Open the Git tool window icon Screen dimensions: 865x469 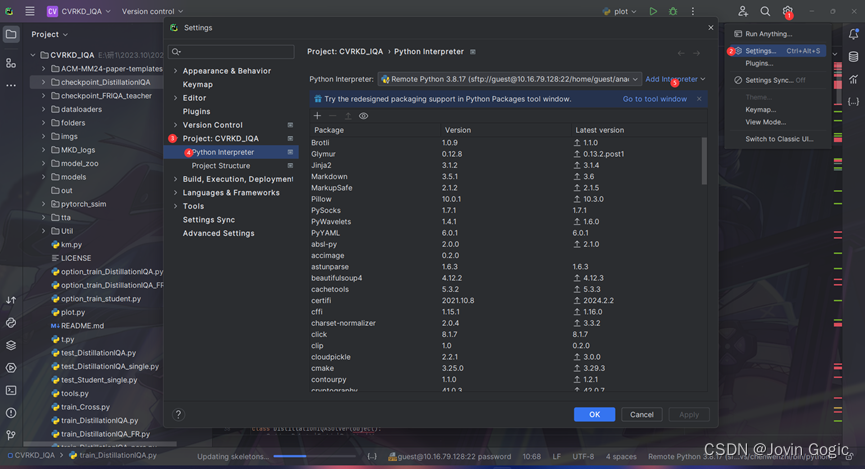(11, 435)
